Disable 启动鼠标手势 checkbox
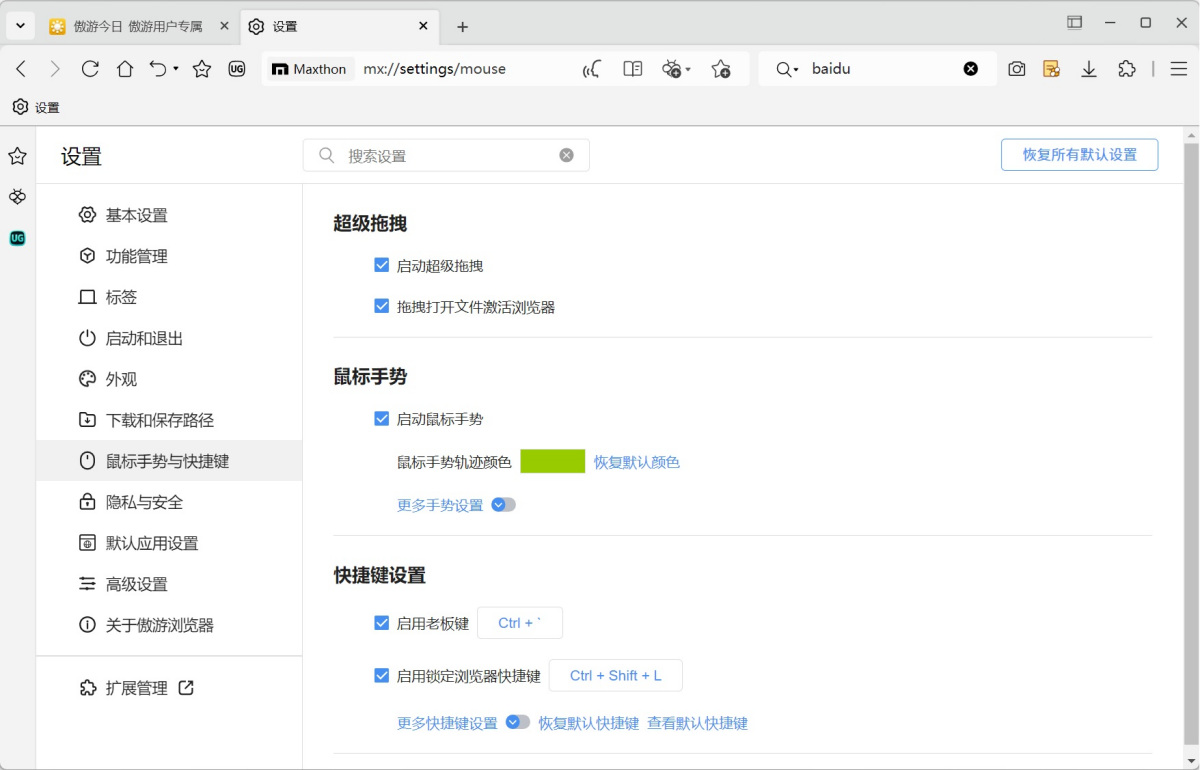This screenshot has width=1200, height=770. 381,418
